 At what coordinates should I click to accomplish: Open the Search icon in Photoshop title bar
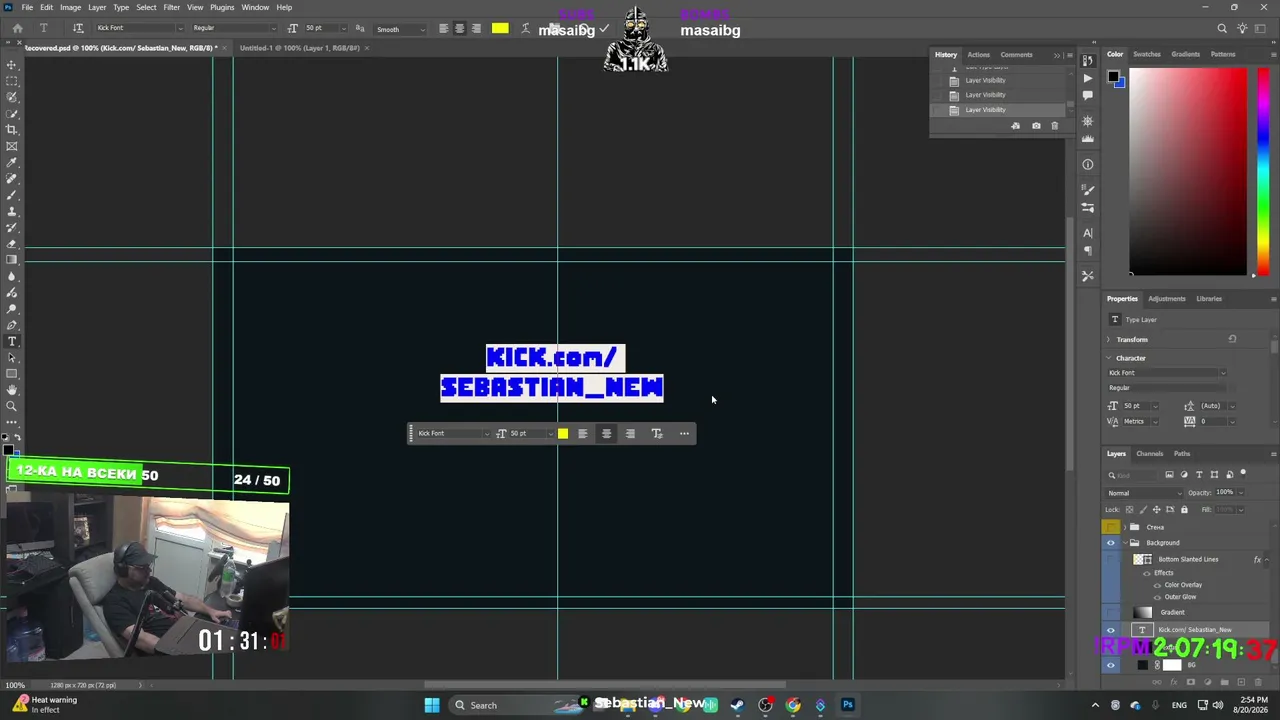[1222, 29]
